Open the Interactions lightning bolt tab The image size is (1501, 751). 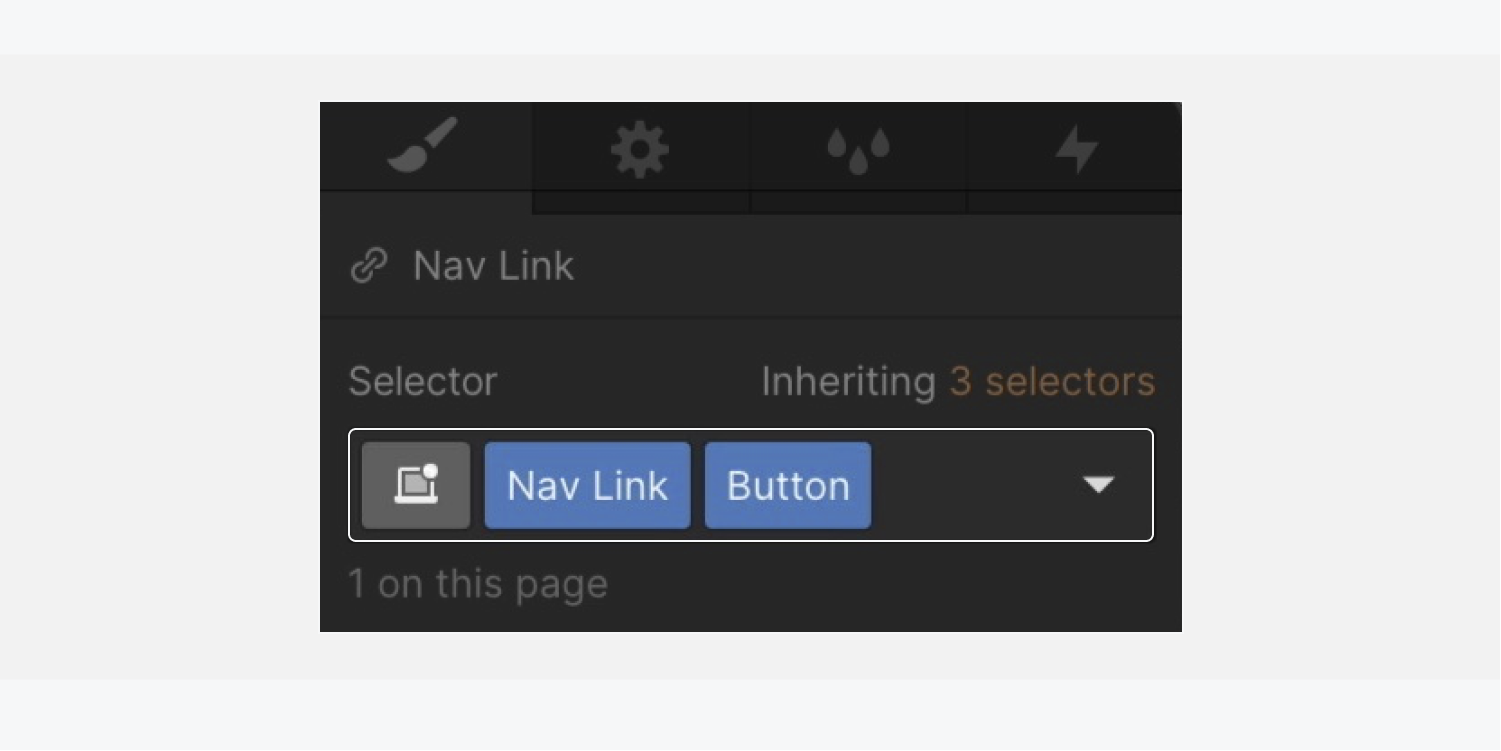1076,152
